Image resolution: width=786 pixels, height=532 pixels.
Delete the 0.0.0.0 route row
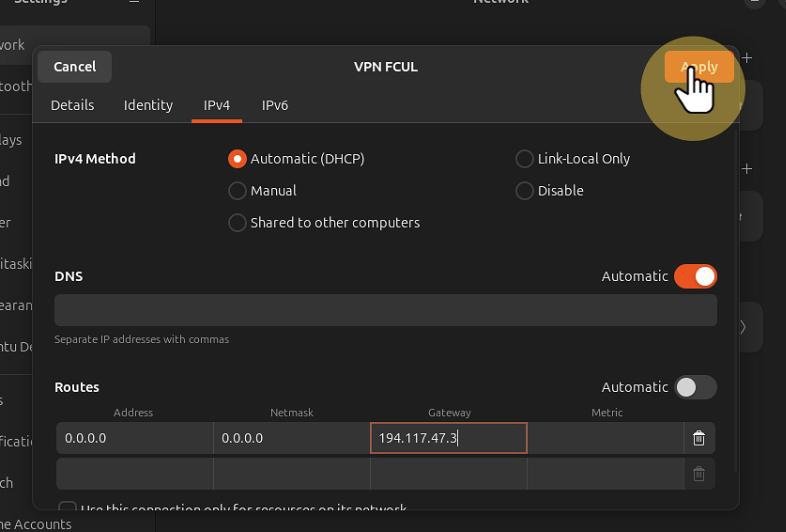699,438
